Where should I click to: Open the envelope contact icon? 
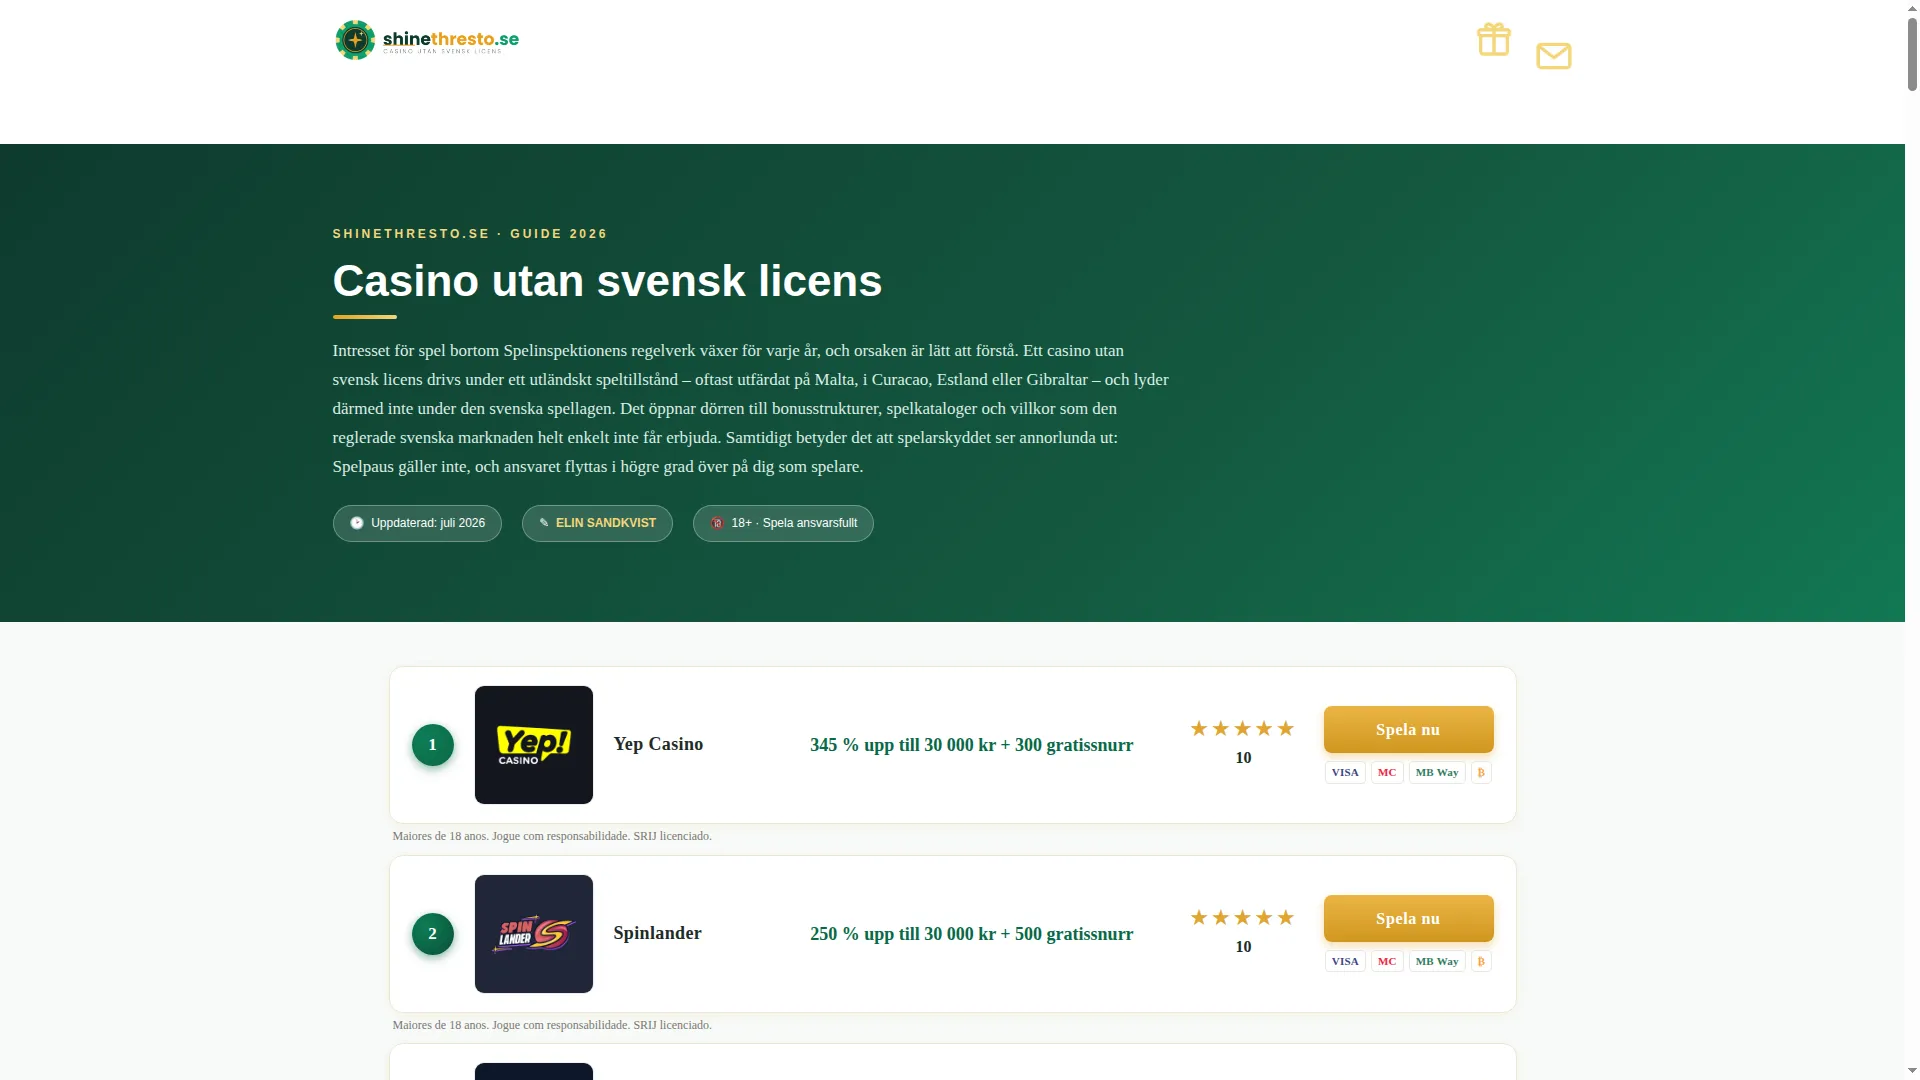tap(1554, 56)
